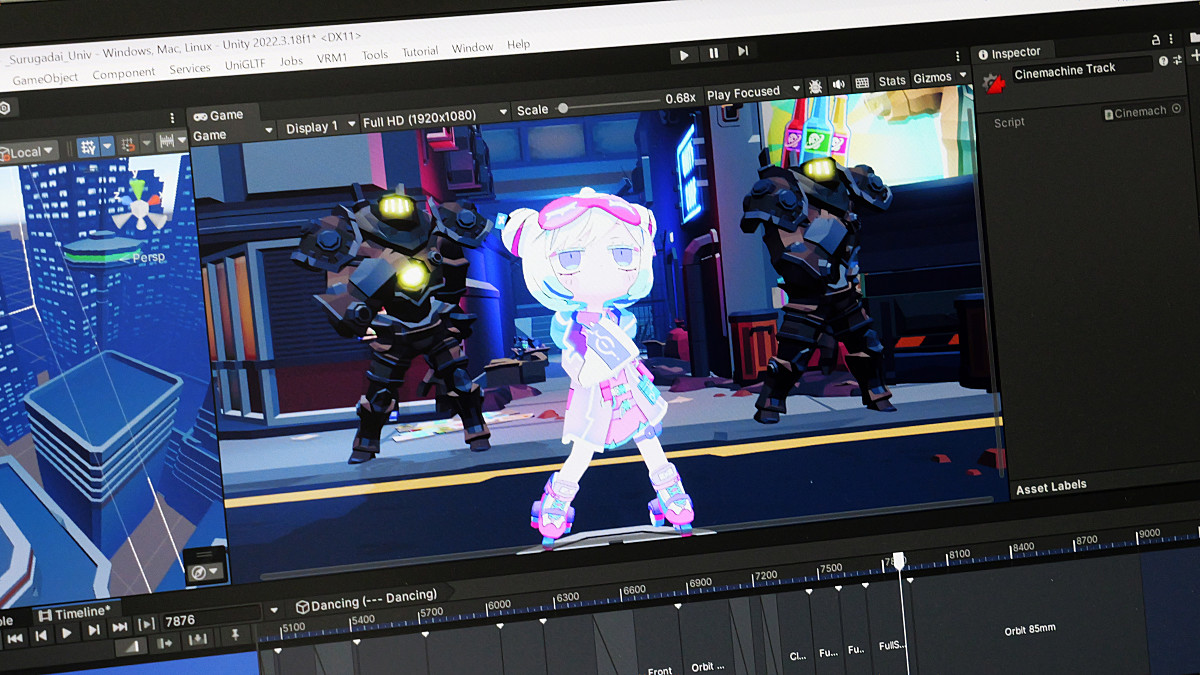Open the Scene view three-dot options menu
Viewport: 1200px width, 675px height.
173,118
